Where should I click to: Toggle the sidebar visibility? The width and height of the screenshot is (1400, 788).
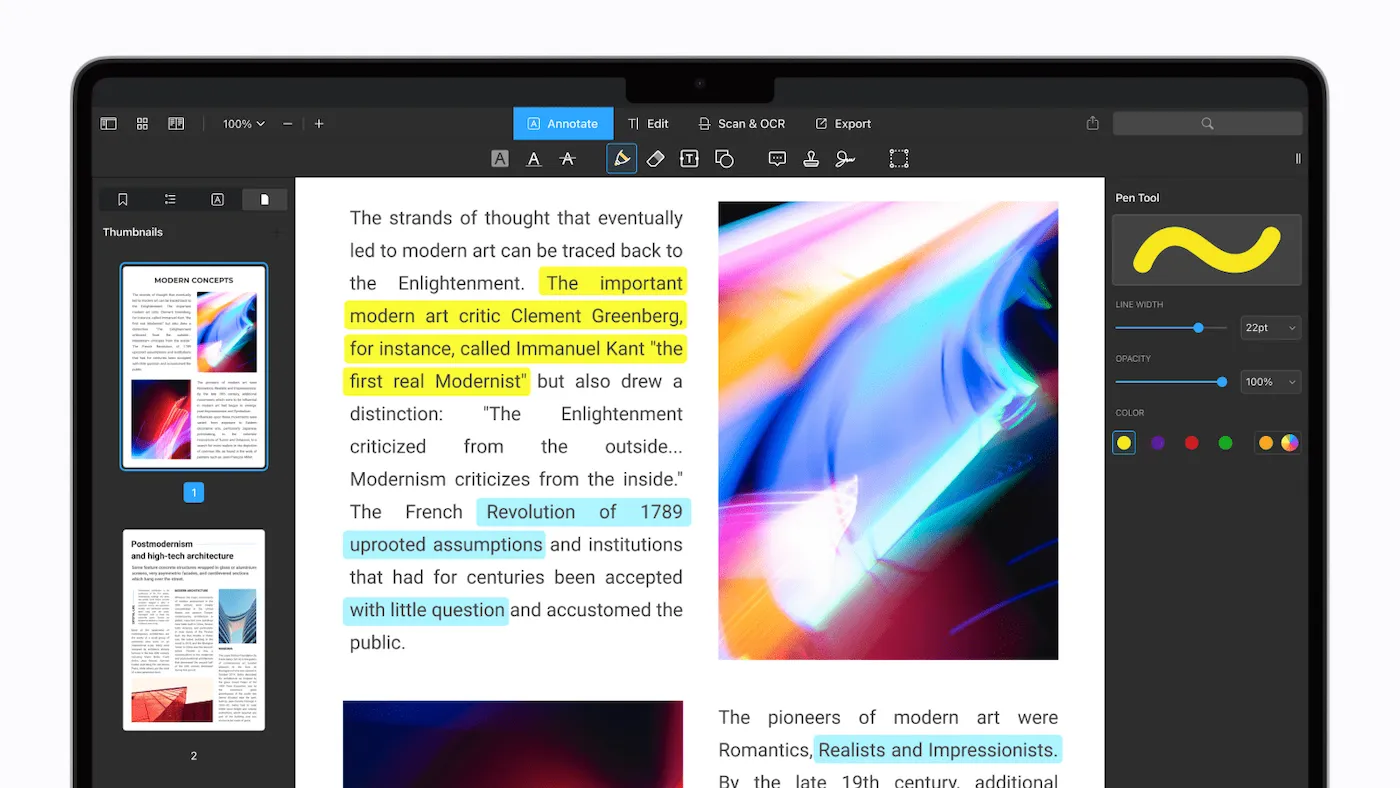108,123
